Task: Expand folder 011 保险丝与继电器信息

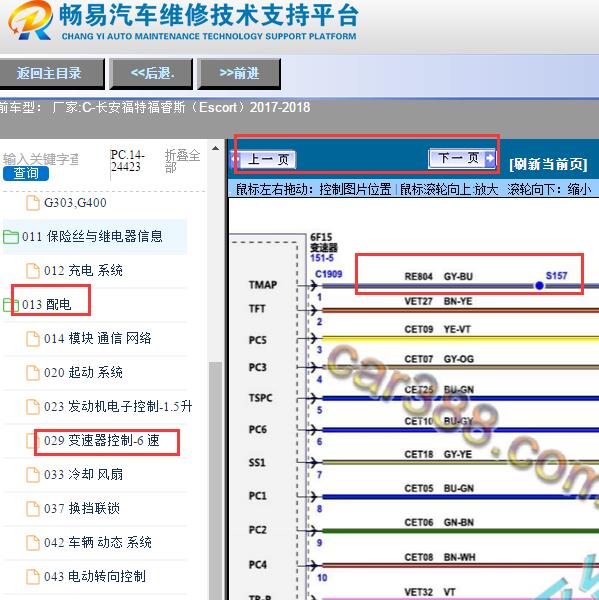Action: click(92, 236)
